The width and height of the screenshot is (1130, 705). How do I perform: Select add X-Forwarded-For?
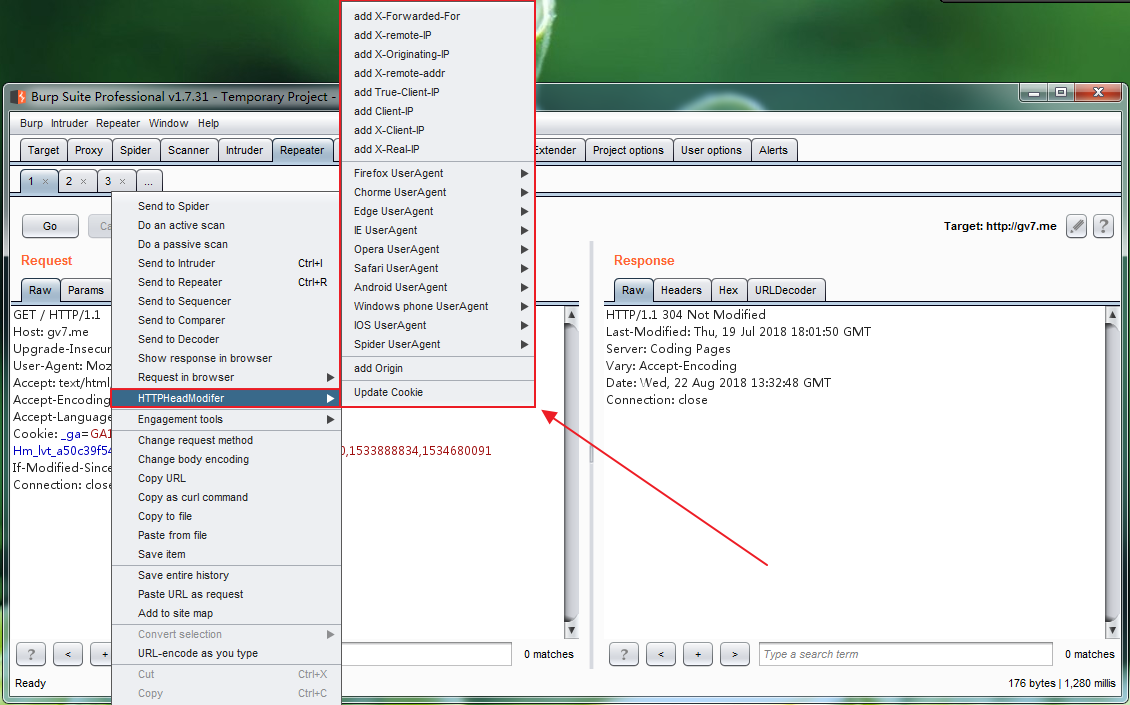438,16
